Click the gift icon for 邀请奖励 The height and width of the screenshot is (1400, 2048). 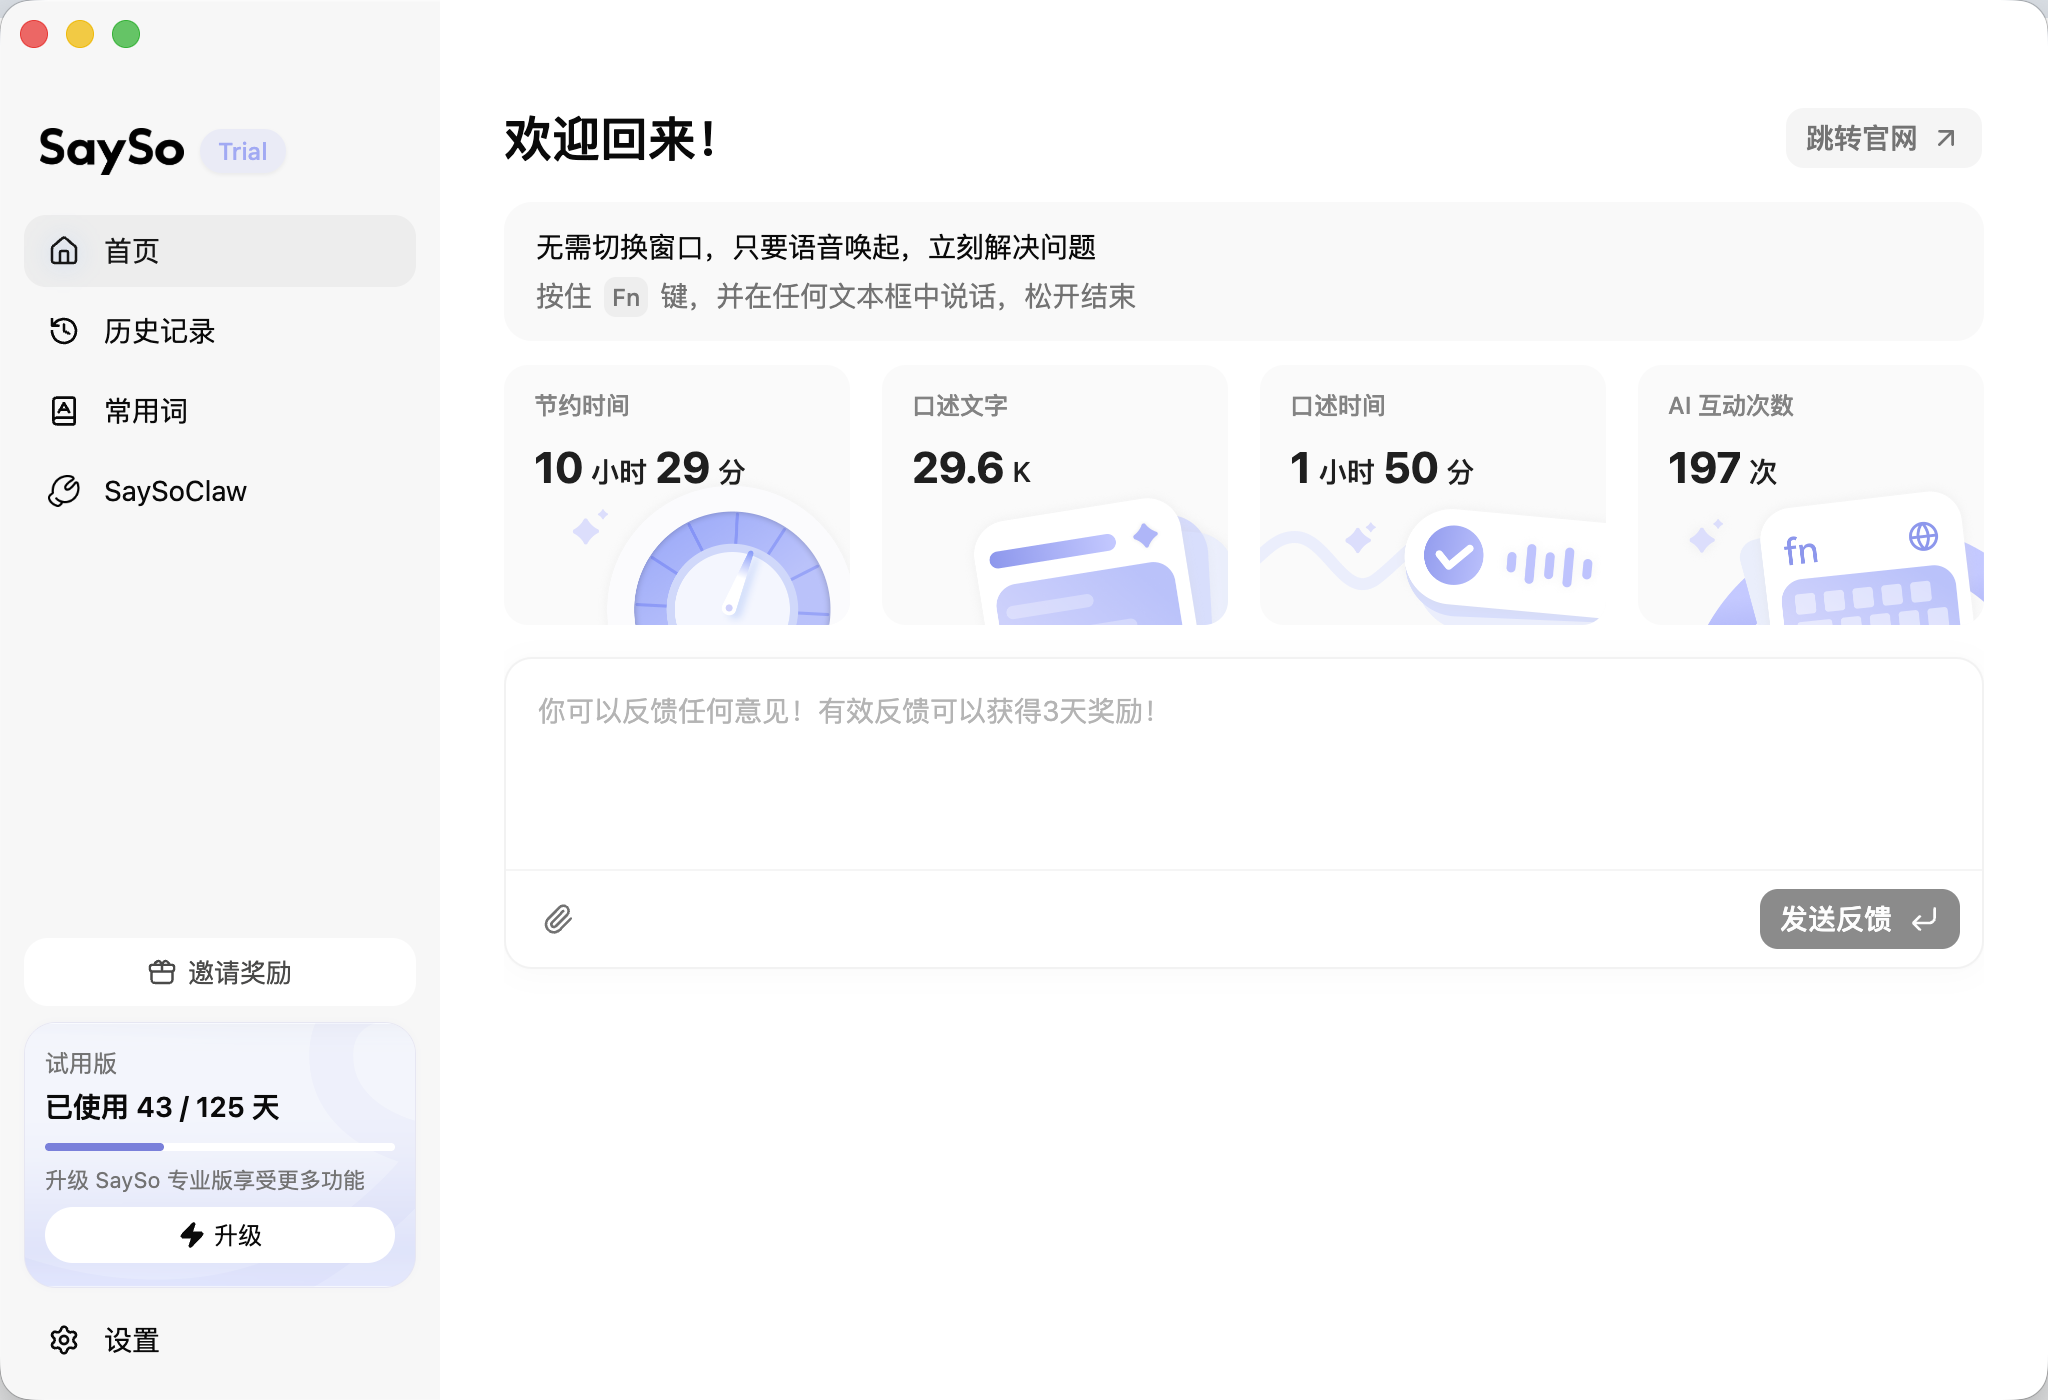162,972
